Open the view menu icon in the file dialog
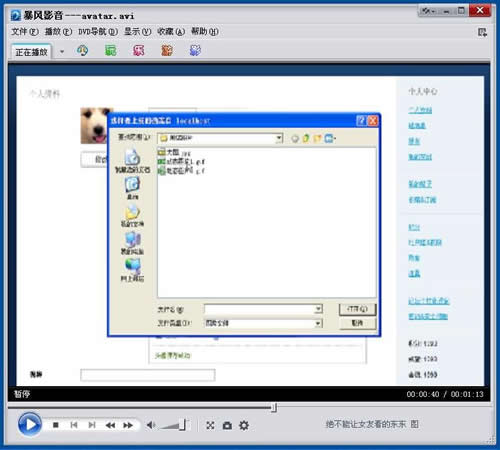500x450 pixels. point(330,138)
